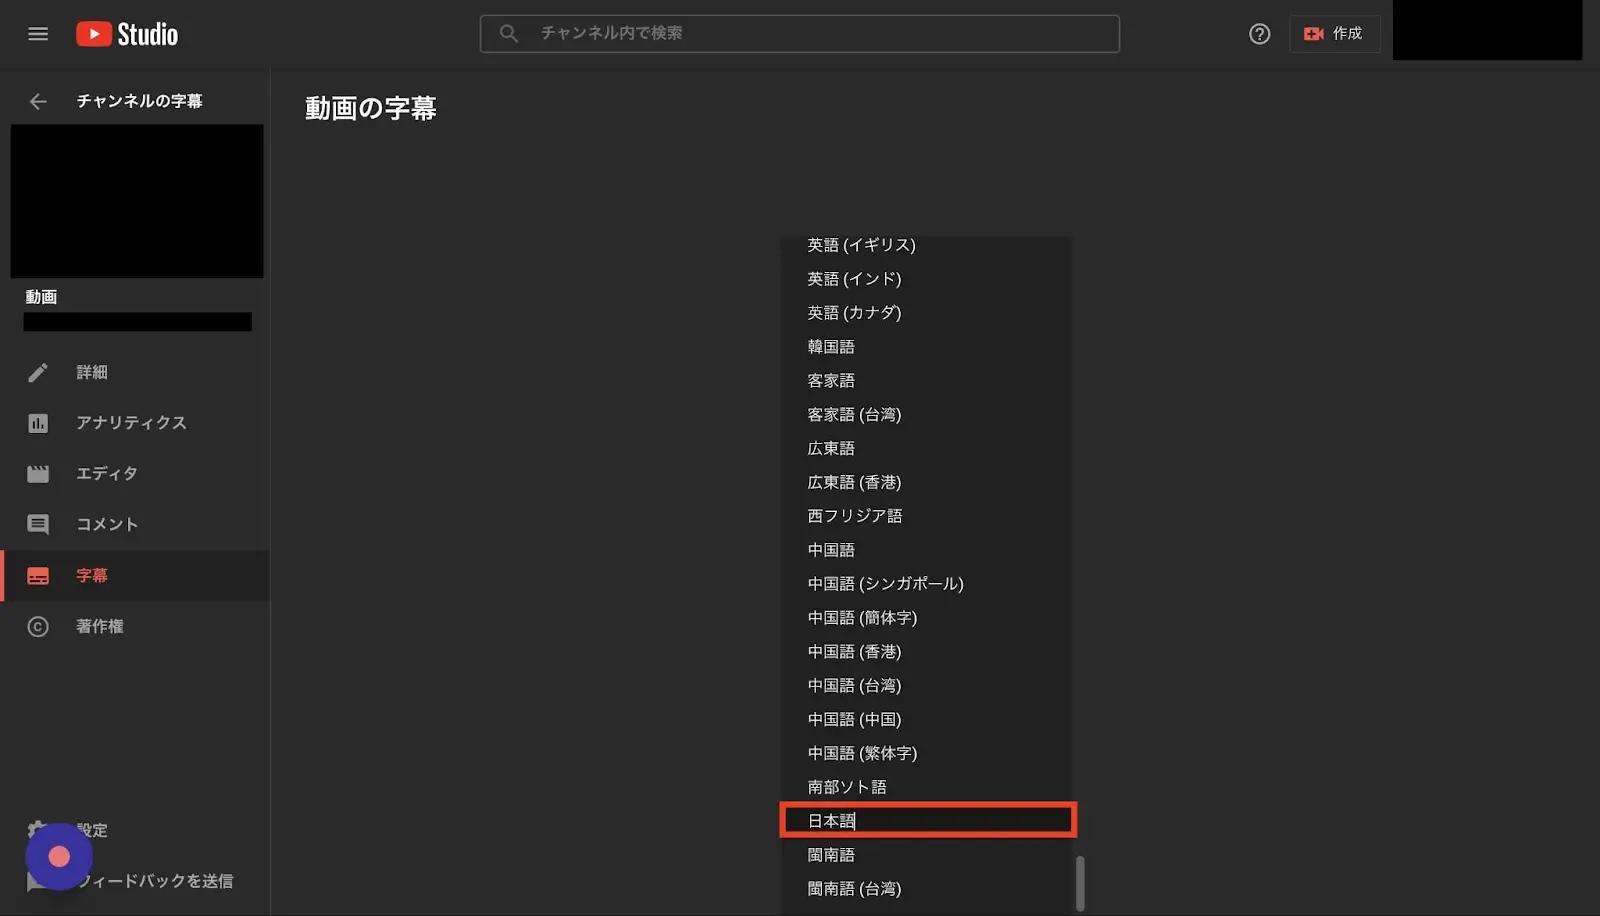Click the copyright circle icon
Image resolution: width=1600 pixels, height=916 pixels.
[38, 627]
